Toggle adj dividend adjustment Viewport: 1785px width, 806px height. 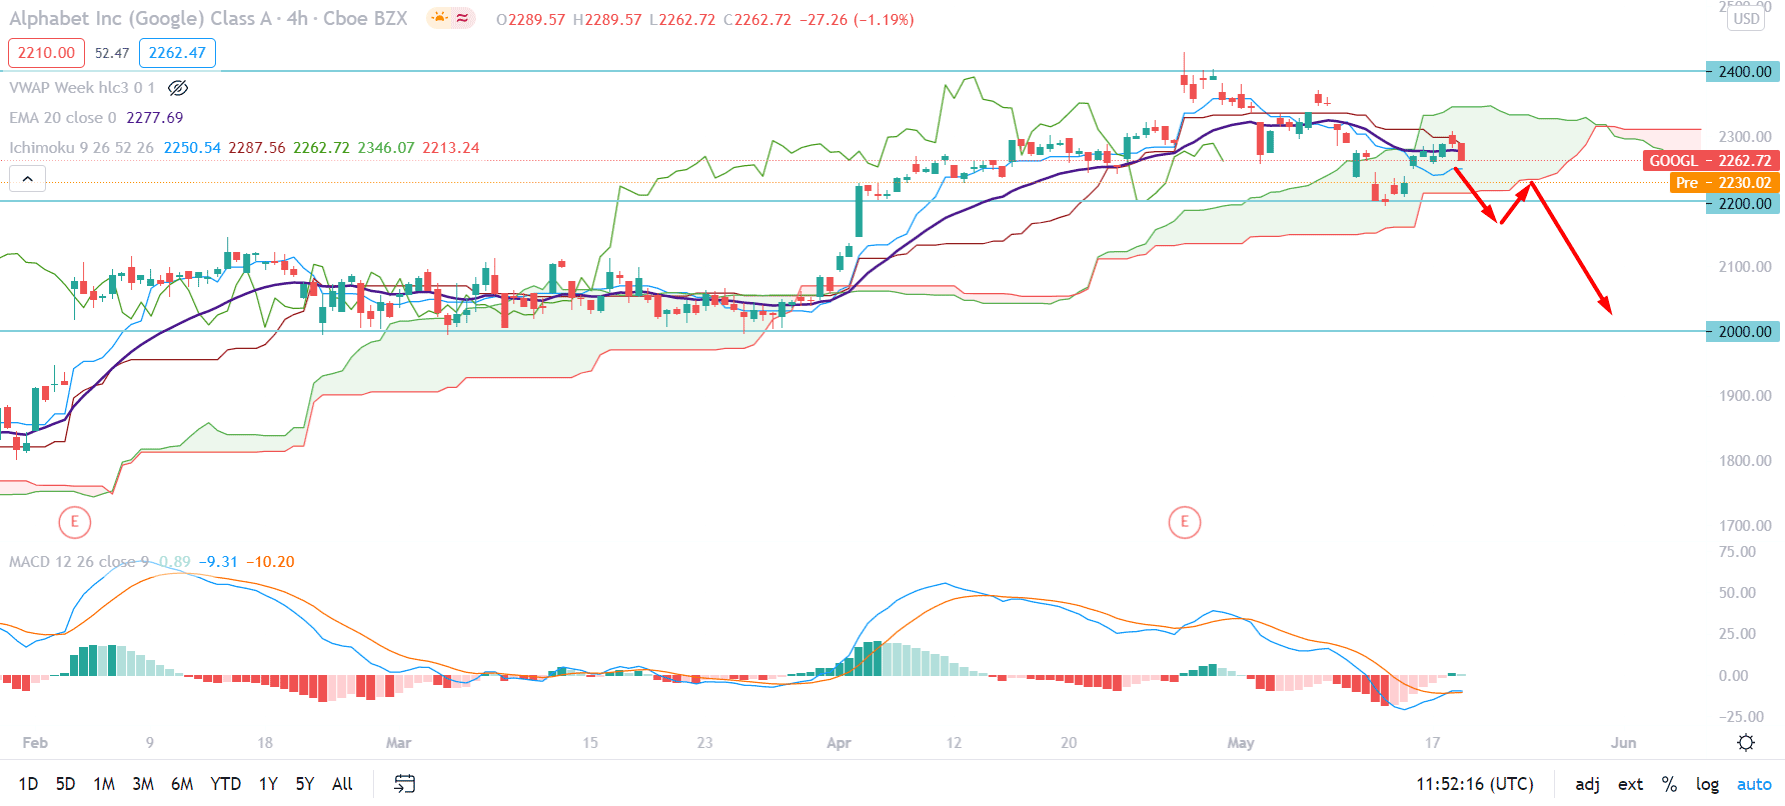tap(1587, 784)
